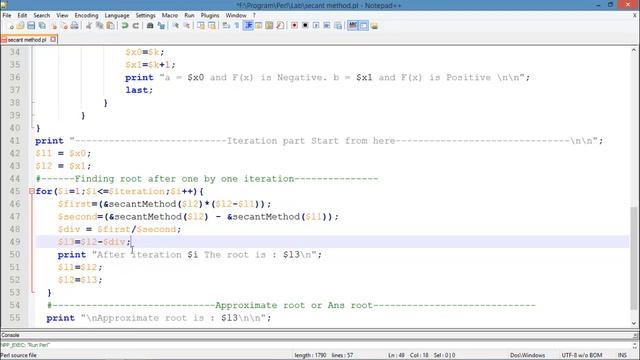Click the Dos\Windows status bar entry

(527, 355)
